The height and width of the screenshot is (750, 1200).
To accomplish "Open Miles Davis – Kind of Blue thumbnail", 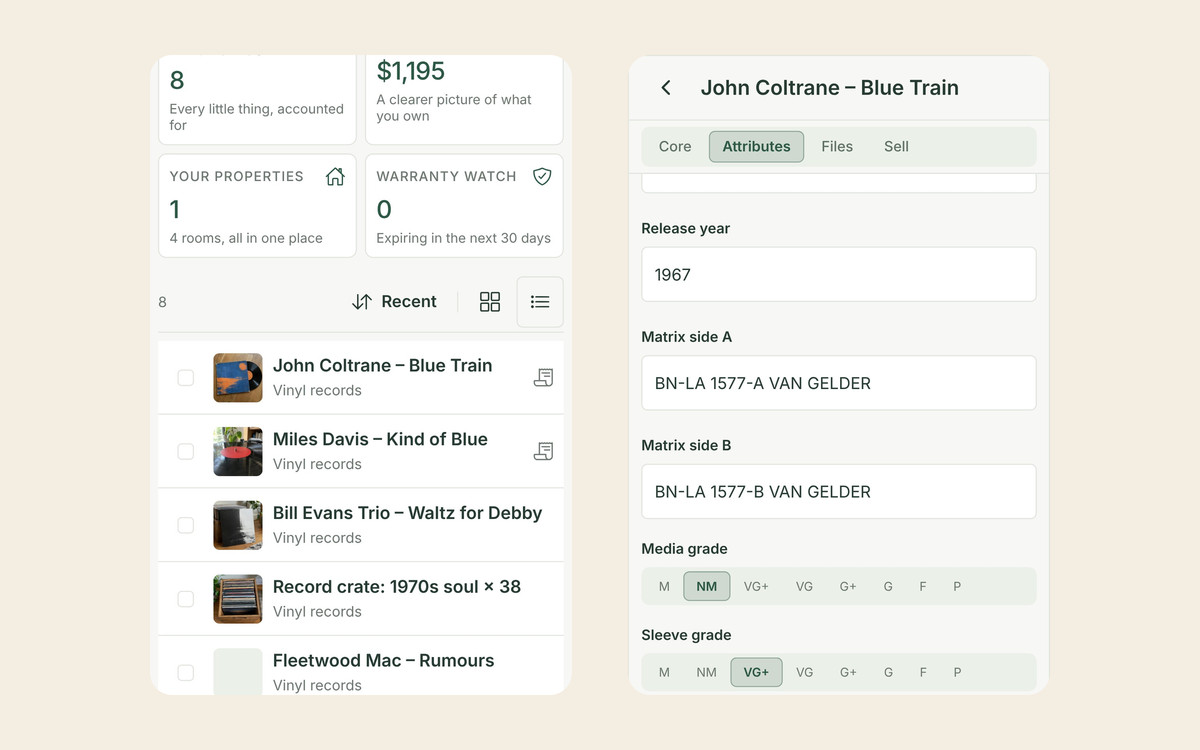I will coord(238,451).
